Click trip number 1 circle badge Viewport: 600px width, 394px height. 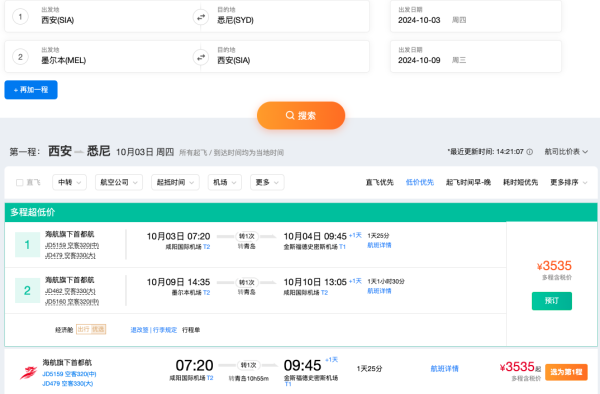[20, 17]
